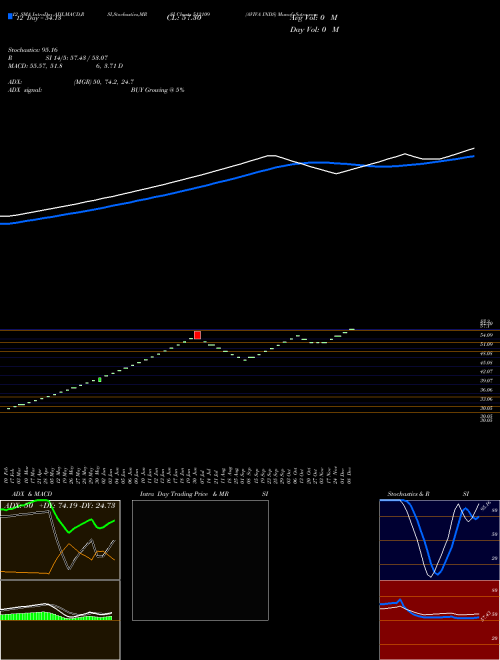Image resolution: width=500 pixels, height=660 pixels.
Task: Click the 'Day Vol: 0 M' label
Action: pyautogui.click(x=314, y=30)
